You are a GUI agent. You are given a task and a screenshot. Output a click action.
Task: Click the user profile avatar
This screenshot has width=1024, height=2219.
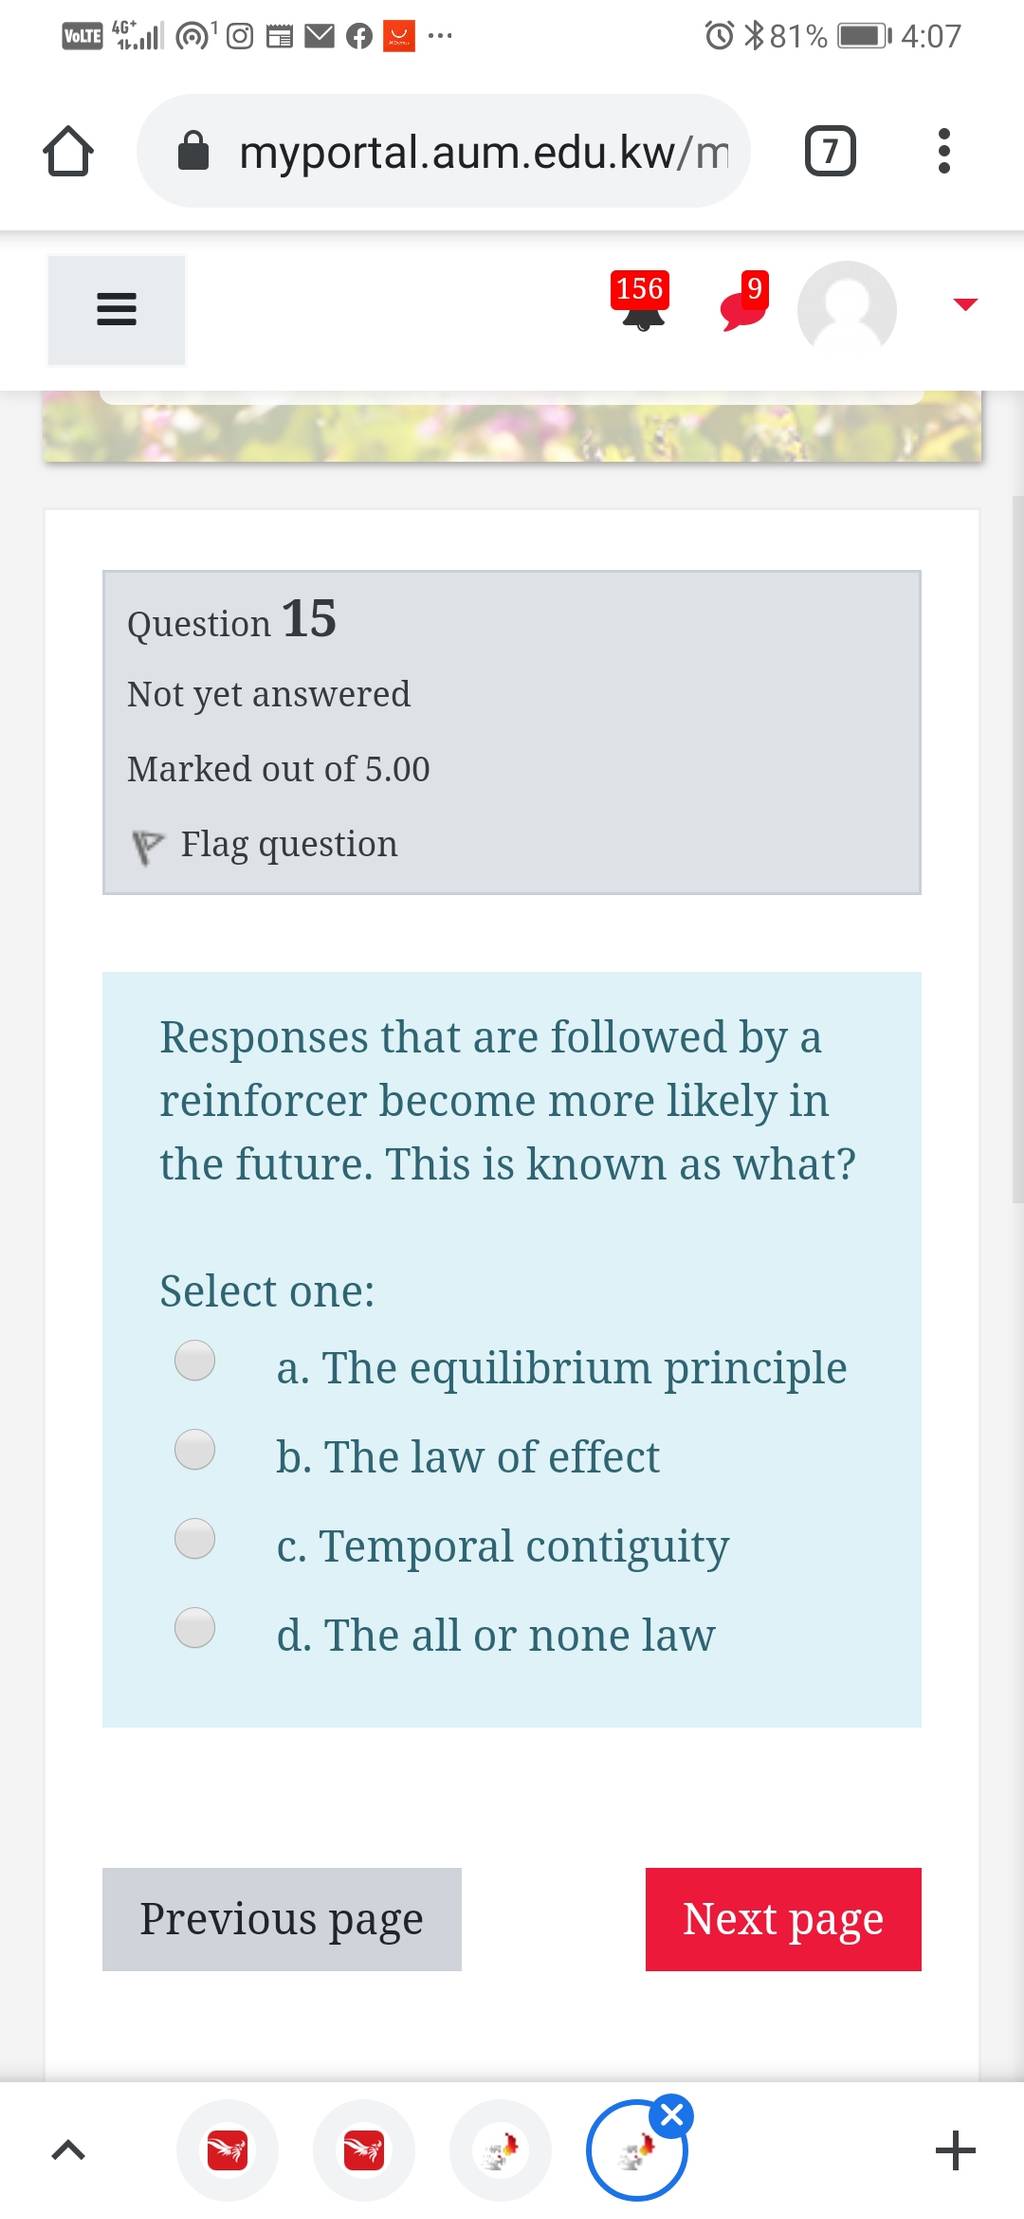click(x=847, y=309)
